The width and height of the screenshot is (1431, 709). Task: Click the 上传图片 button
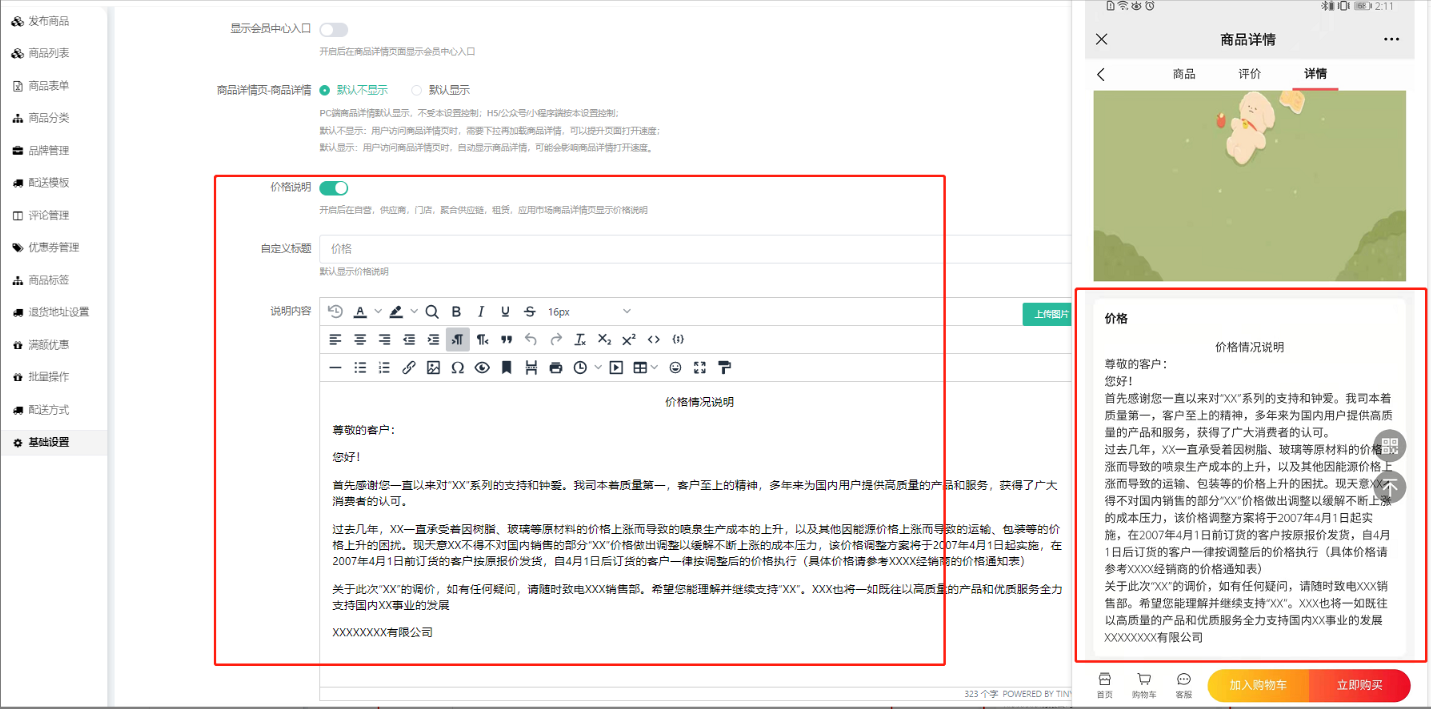pos(1049,314)
